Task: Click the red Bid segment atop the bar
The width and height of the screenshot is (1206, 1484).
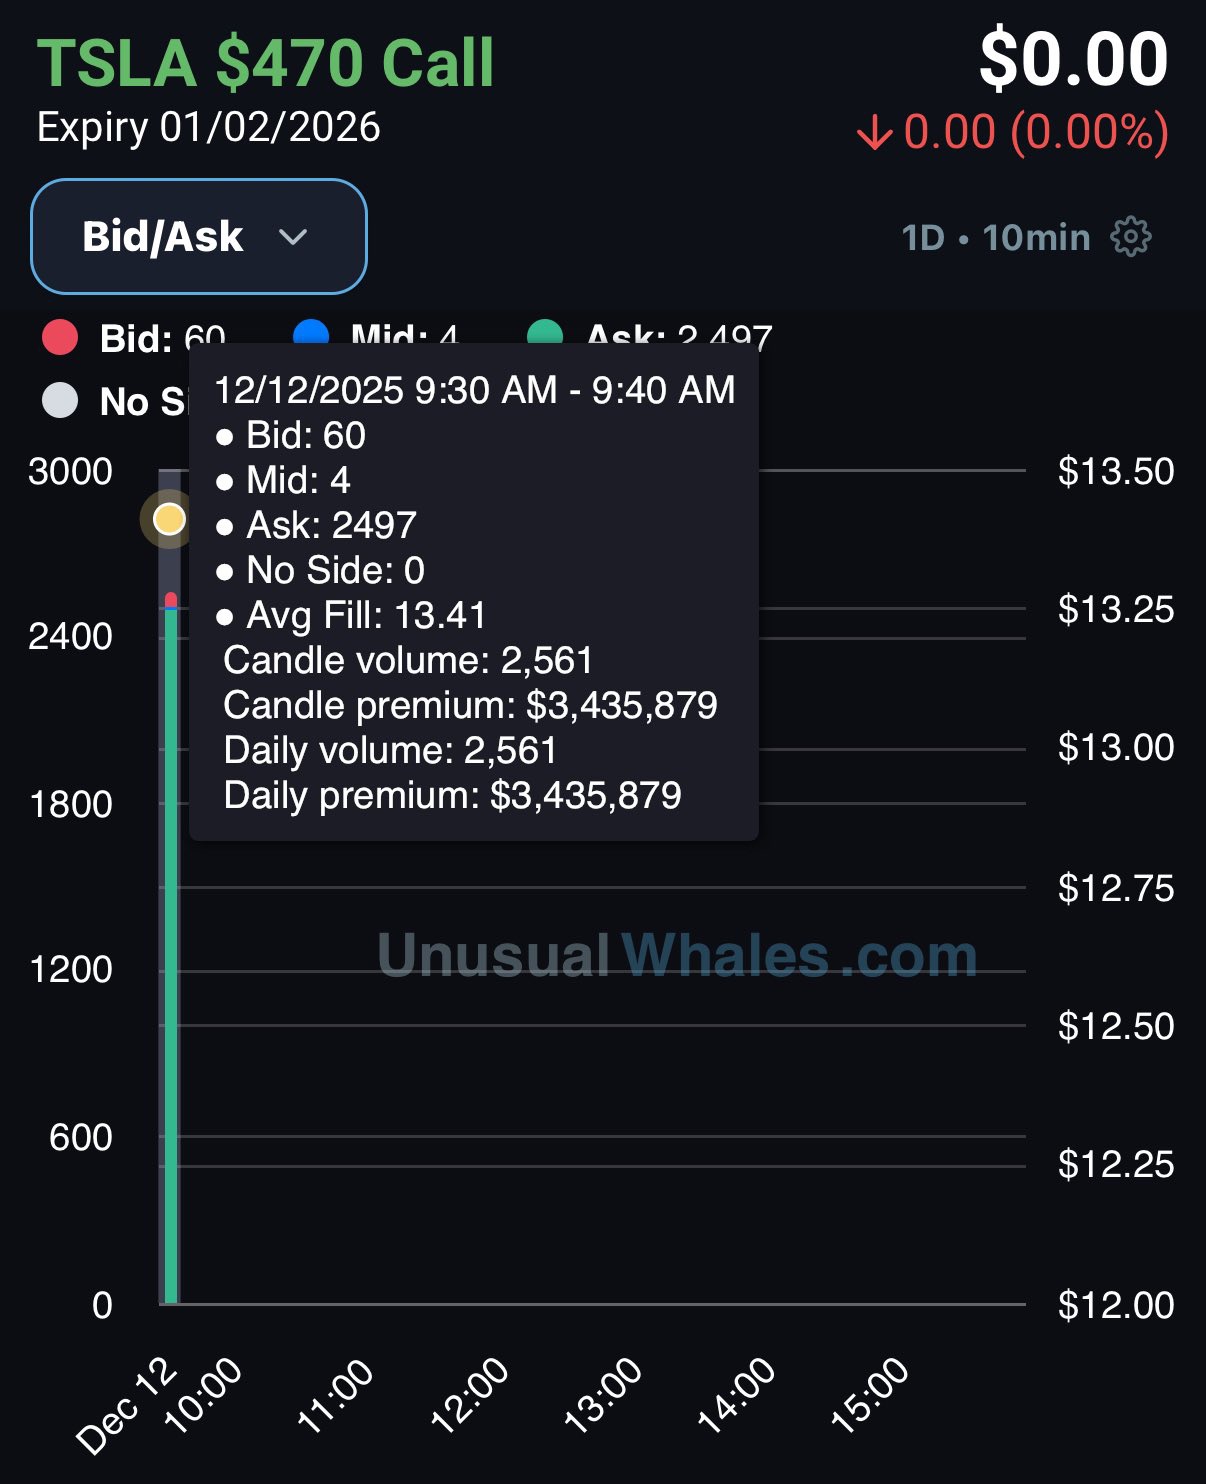Action: pyautogui.click(x=171, y=599)
